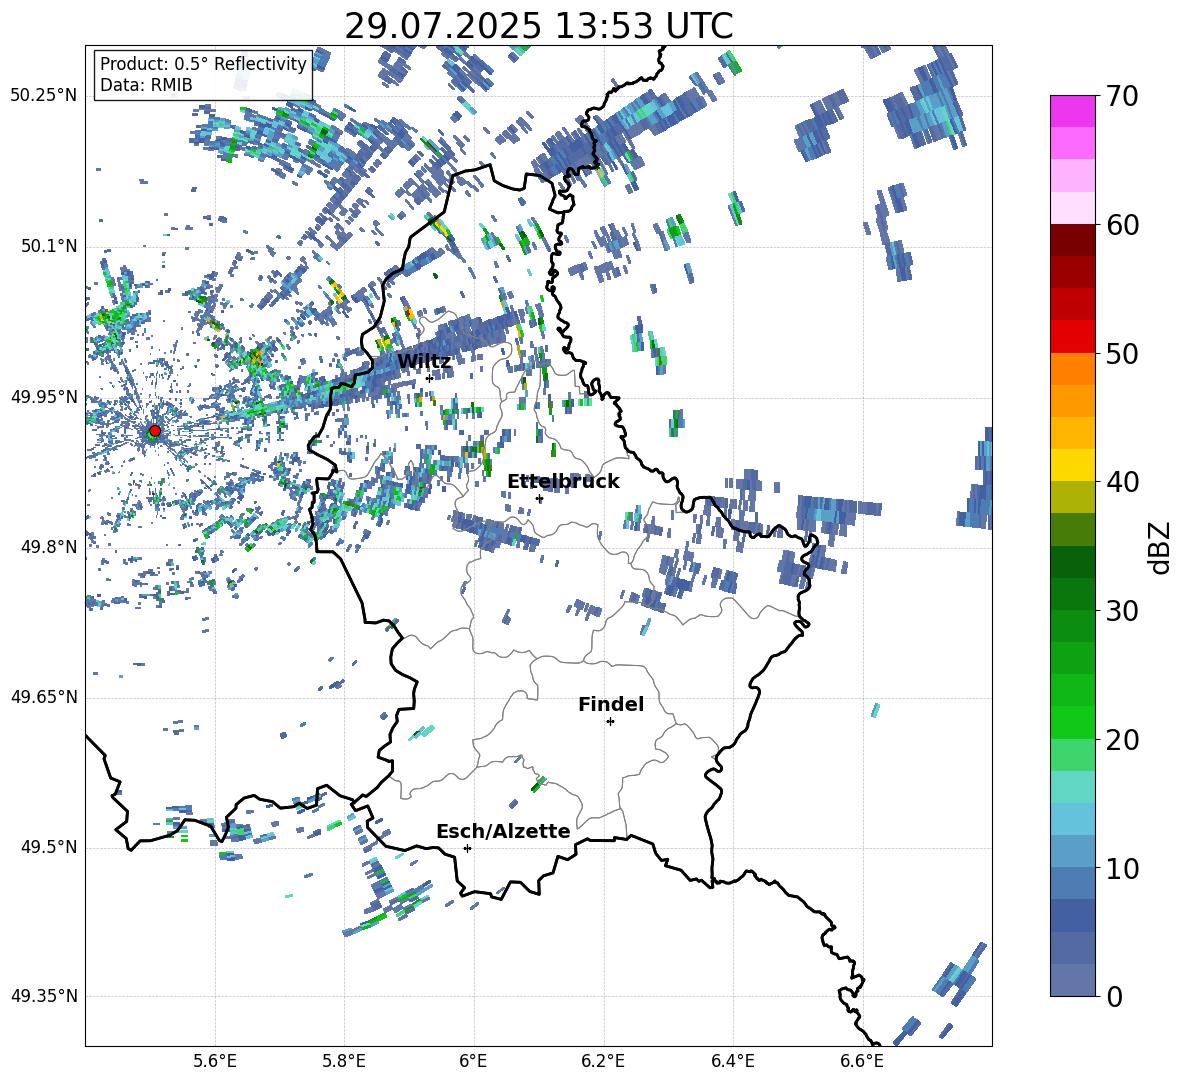This screenshot has width=1184, height=1081.
Task: Click the 49.5°N latitude label
Action: (x=50, y=848)
